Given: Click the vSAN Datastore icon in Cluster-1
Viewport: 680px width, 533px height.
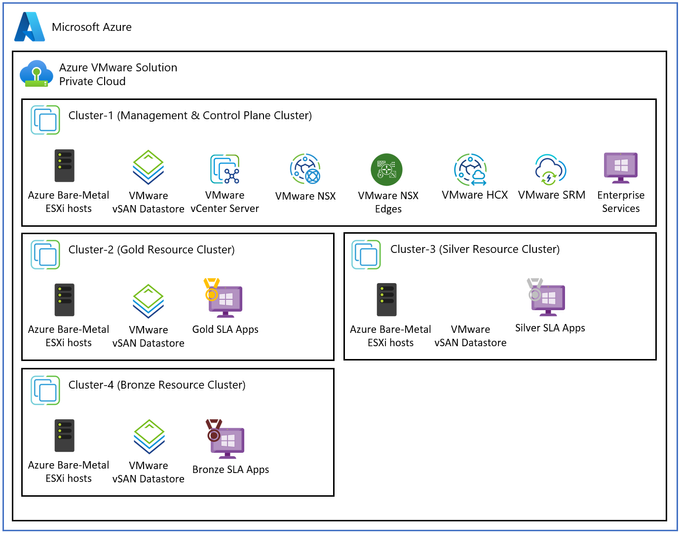Looking at the screenshot, I should pyautogui.click(x=148, y=167).
